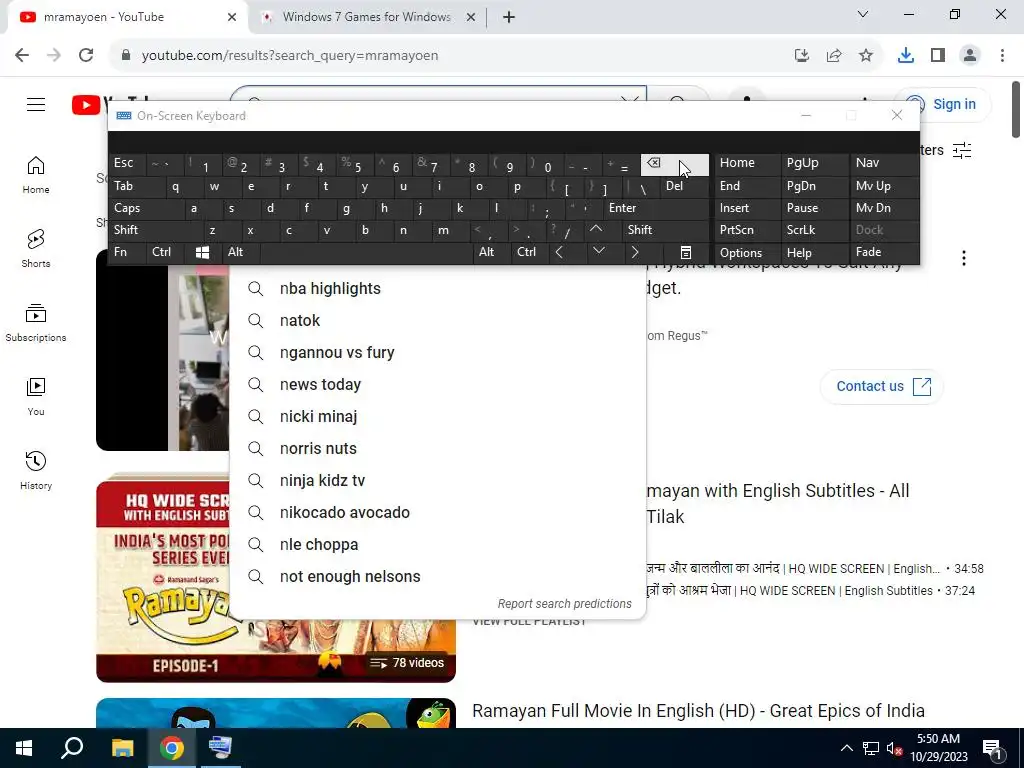
Task: Select 'nikocado avocado' suggestion
Action: pyautogui.click(x=438, y=513)
